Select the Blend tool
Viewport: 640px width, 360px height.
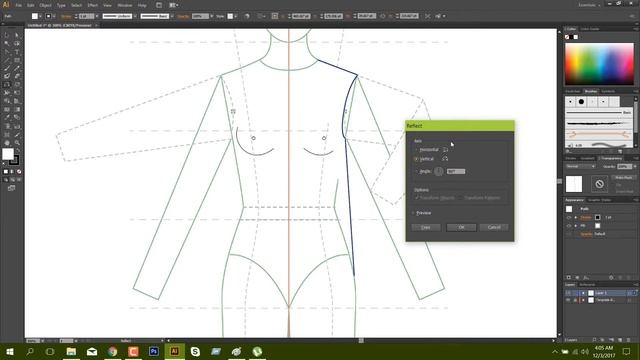pos(17,118)
